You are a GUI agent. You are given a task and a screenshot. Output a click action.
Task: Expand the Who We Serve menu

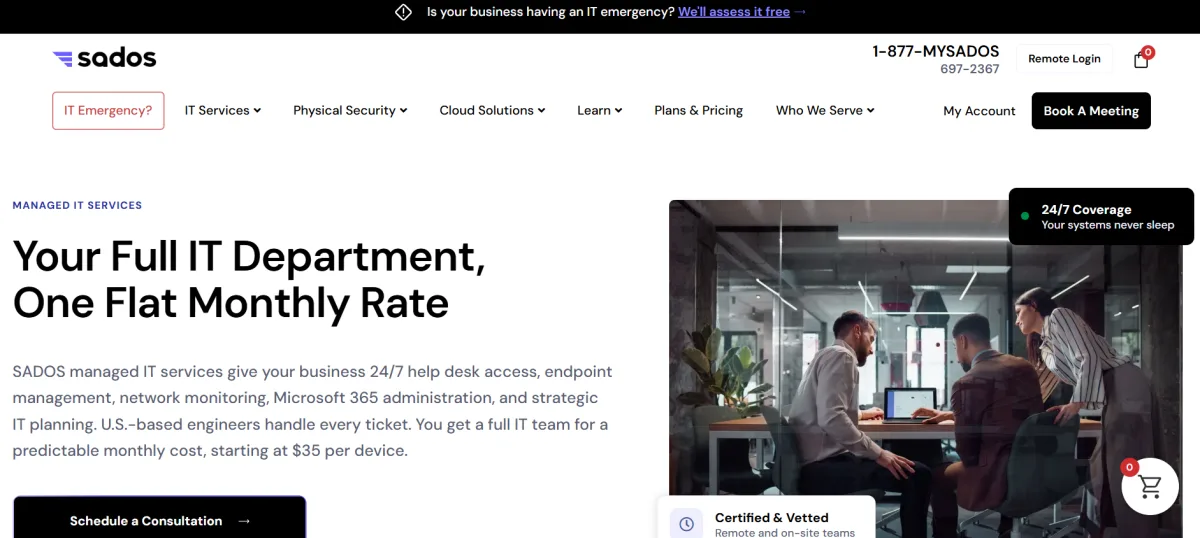point(825,111)
